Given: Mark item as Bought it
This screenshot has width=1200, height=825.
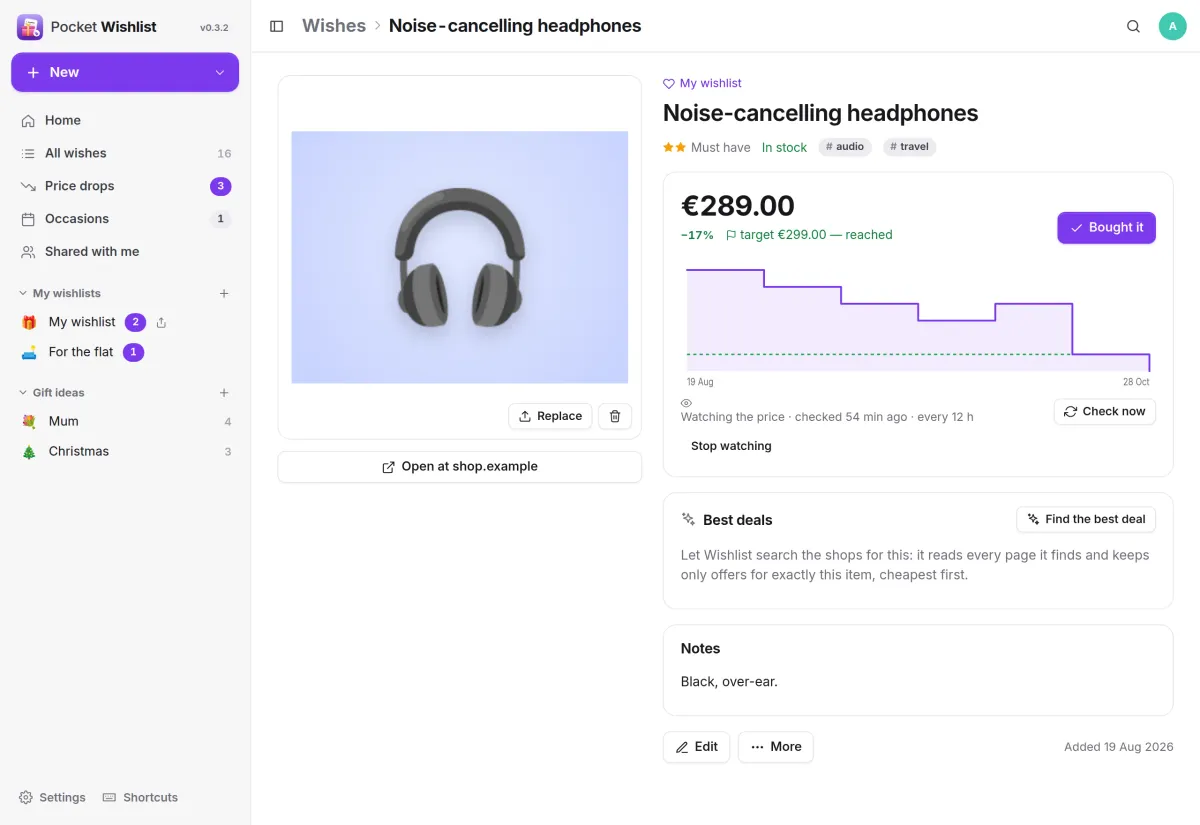Looking at the screenshot, I should click(x=1106, y=228).
